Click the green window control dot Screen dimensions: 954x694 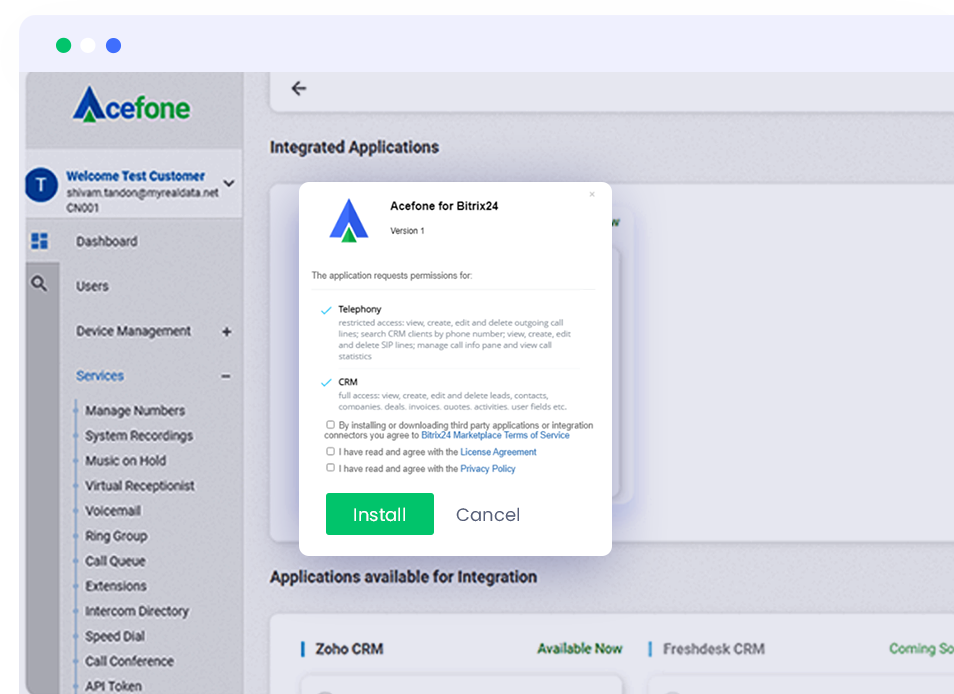tap(63, 46)
